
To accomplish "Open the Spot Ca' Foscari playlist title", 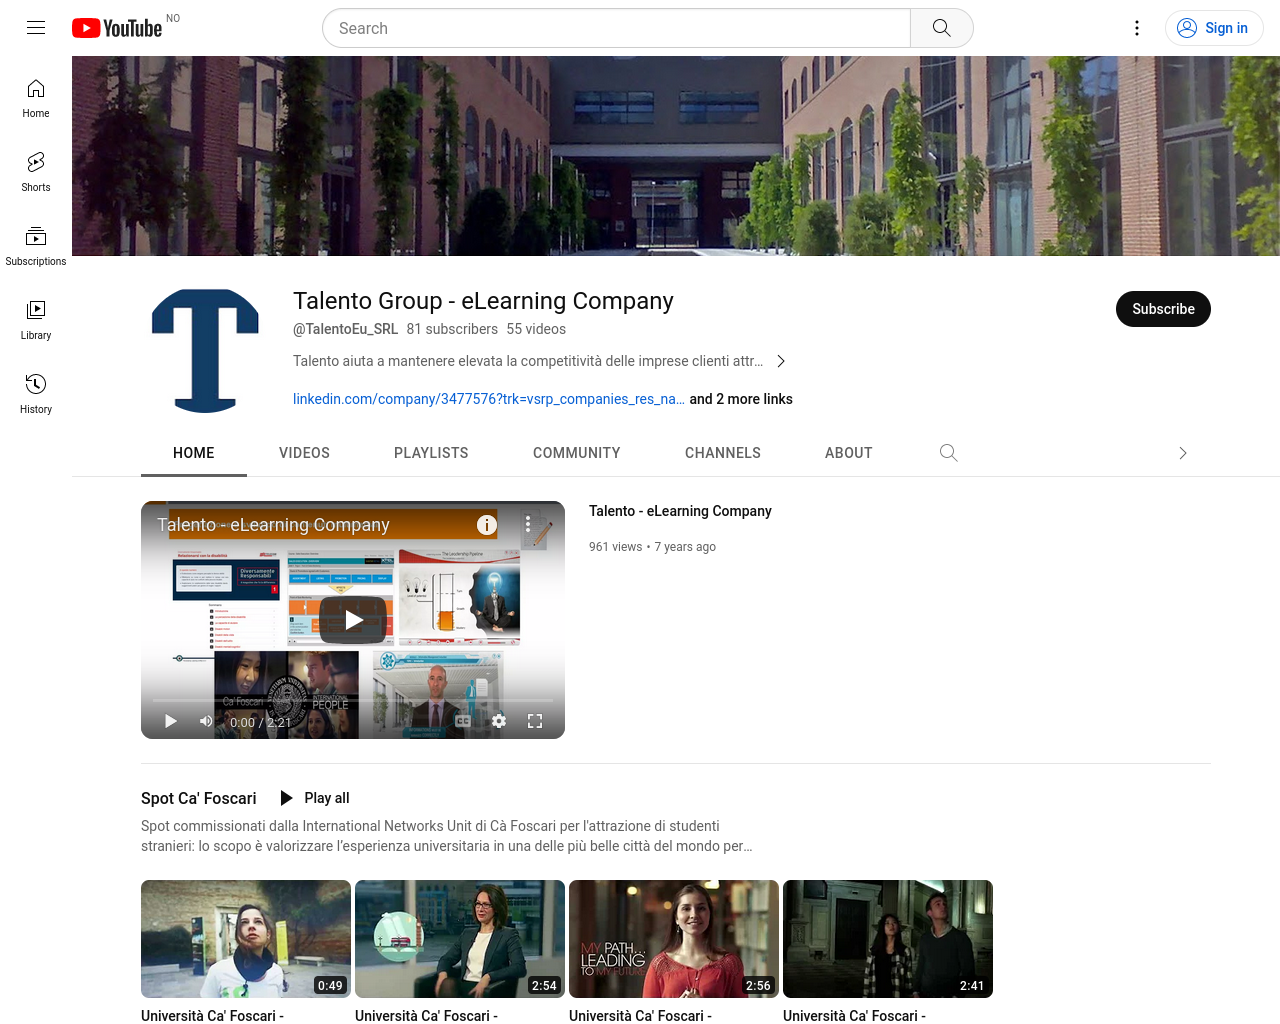I will (198, 798).
